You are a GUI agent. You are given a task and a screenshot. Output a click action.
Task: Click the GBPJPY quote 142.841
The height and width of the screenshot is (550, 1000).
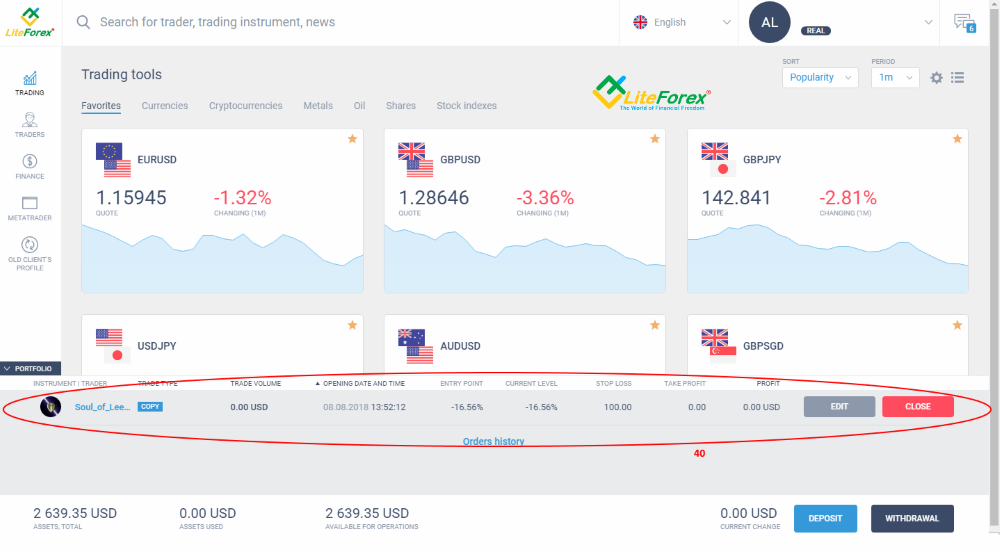coord(736,198)
